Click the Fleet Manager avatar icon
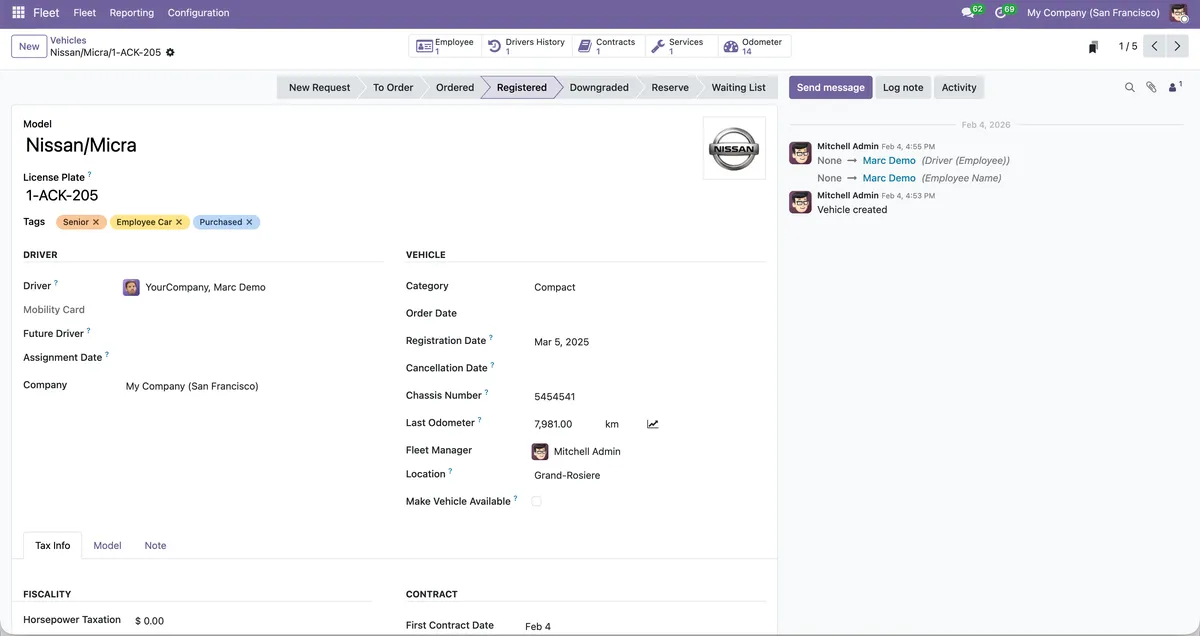Viewport: 1200px width, 636px height. (540, 451)
